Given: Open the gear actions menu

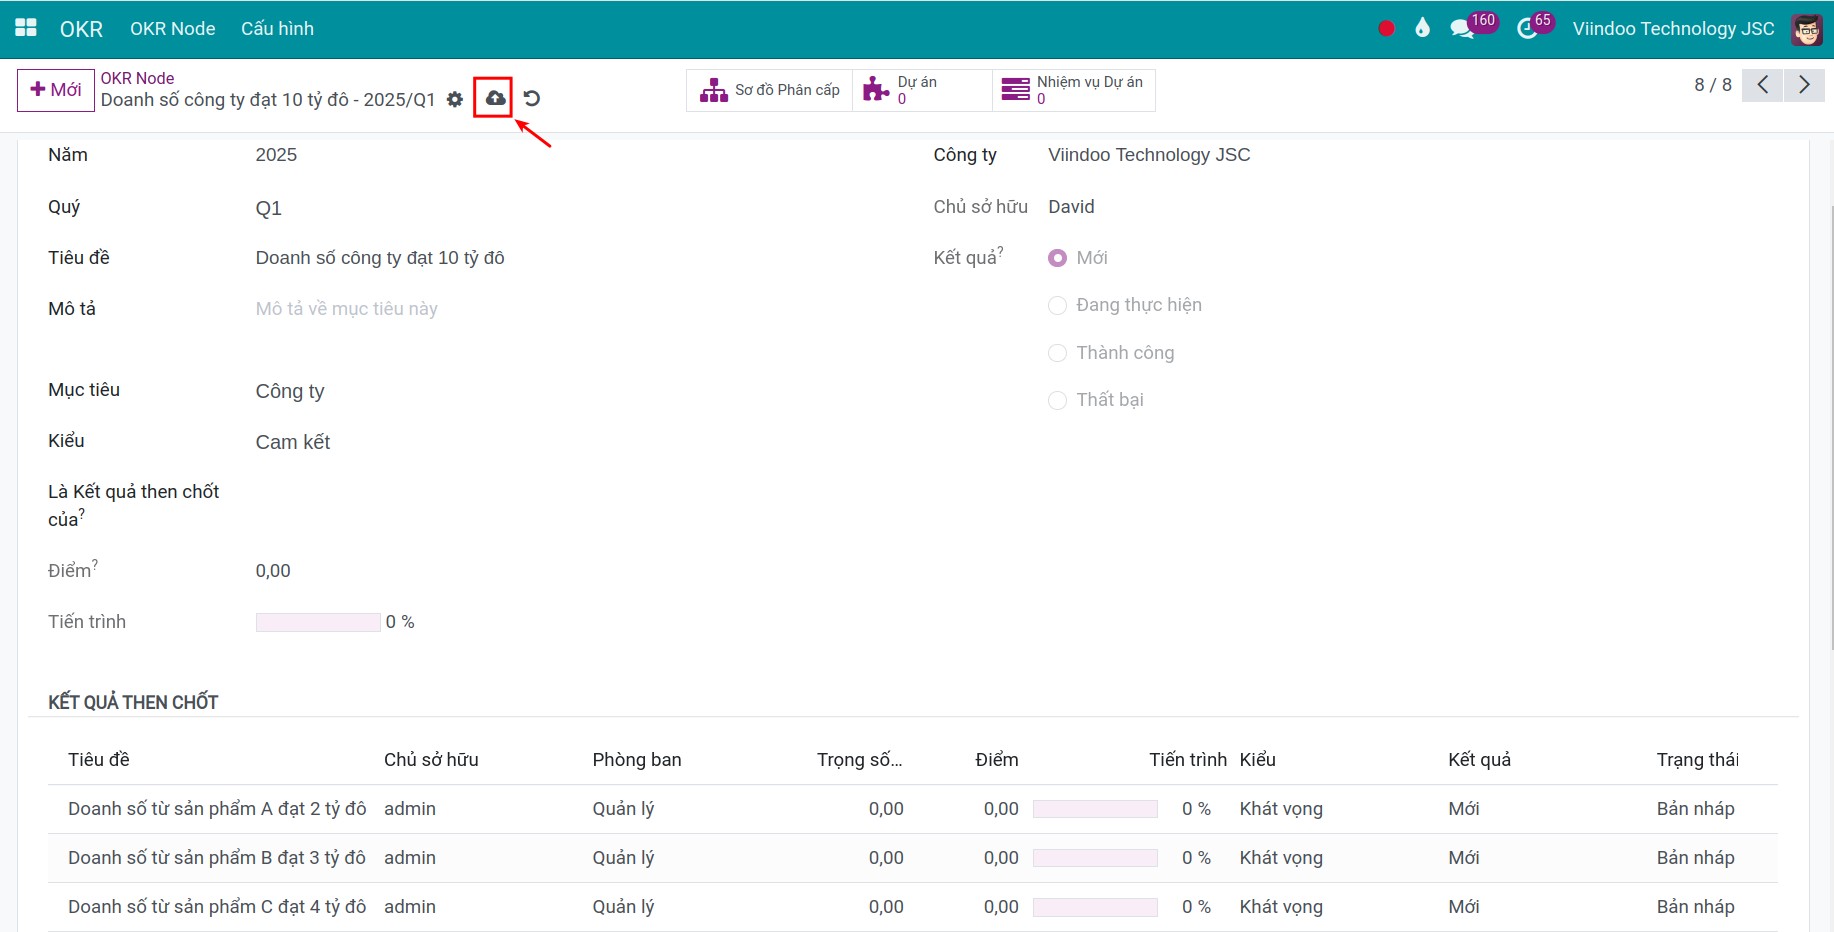Looking at the screenshot, I should 455,99.
